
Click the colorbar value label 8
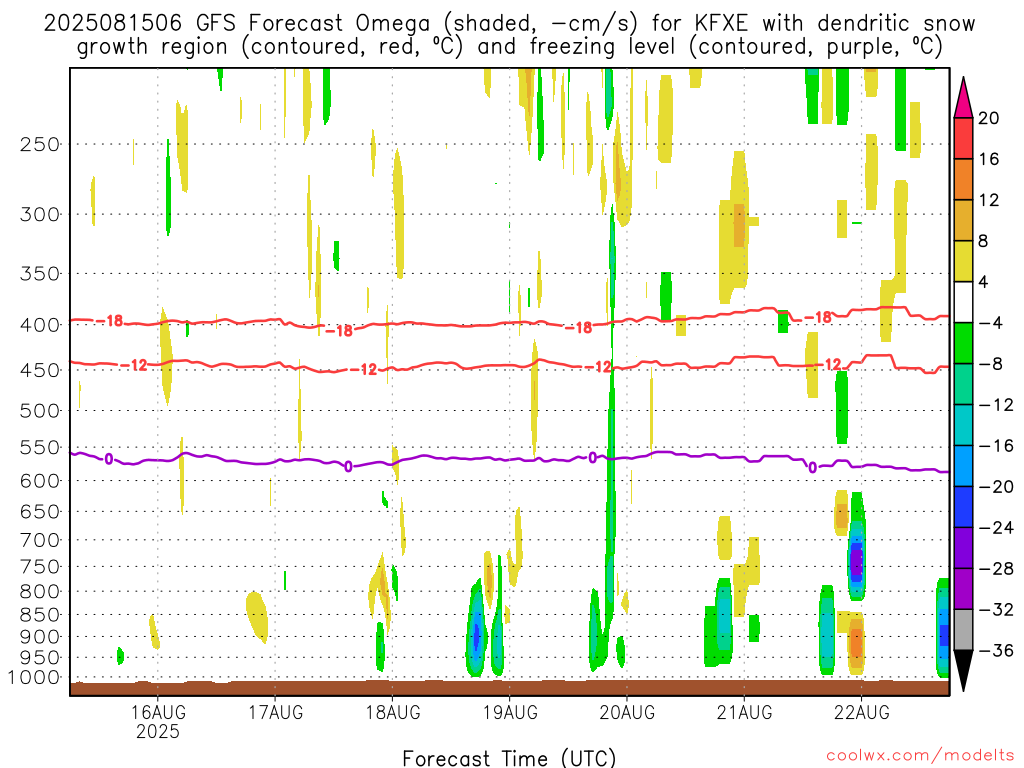point(983,241)
